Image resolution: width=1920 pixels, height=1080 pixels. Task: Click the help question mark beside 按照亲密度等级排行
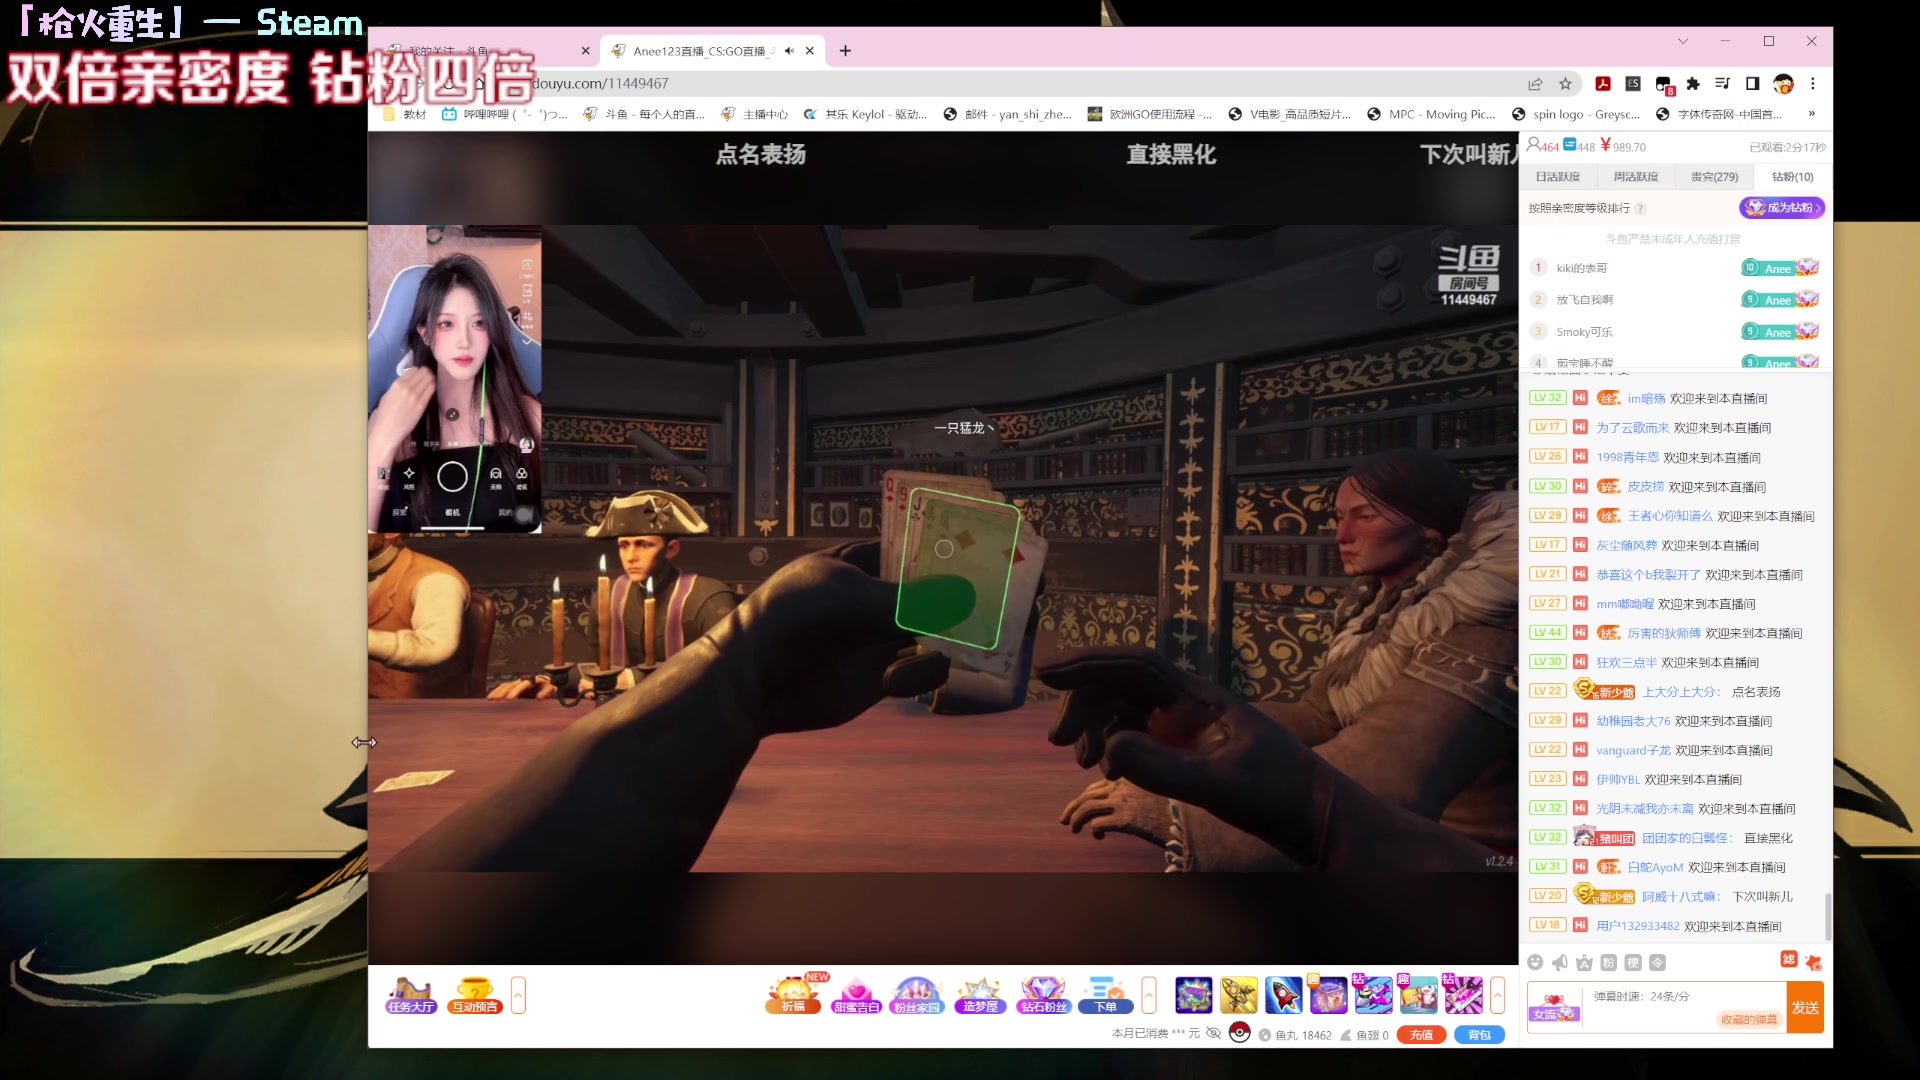coord(1640,209)
